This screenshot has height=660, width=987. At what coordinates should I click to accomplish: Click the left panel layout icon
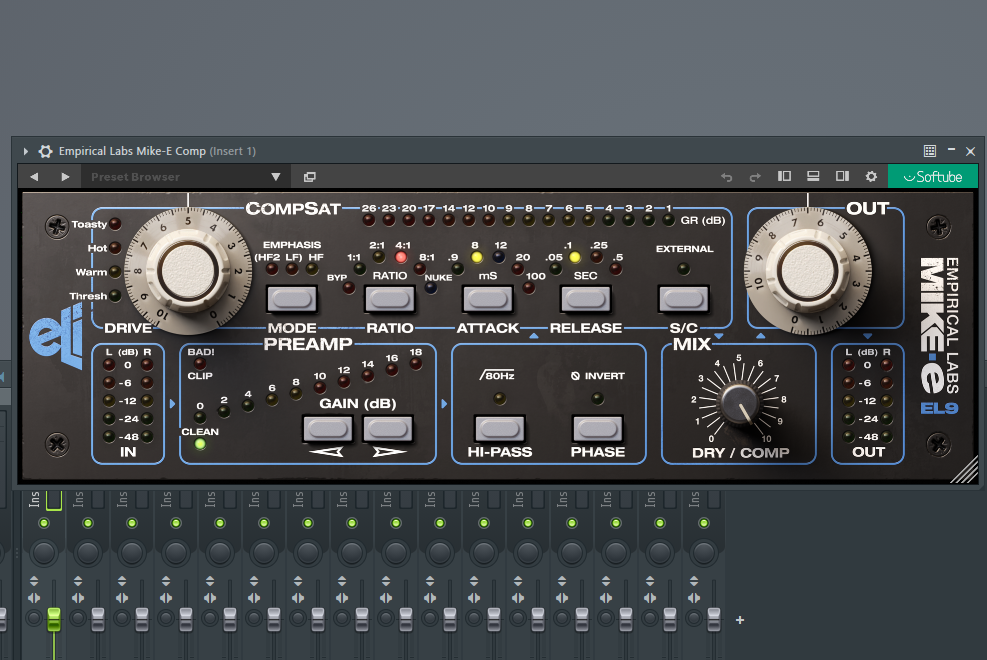point(784,176)
